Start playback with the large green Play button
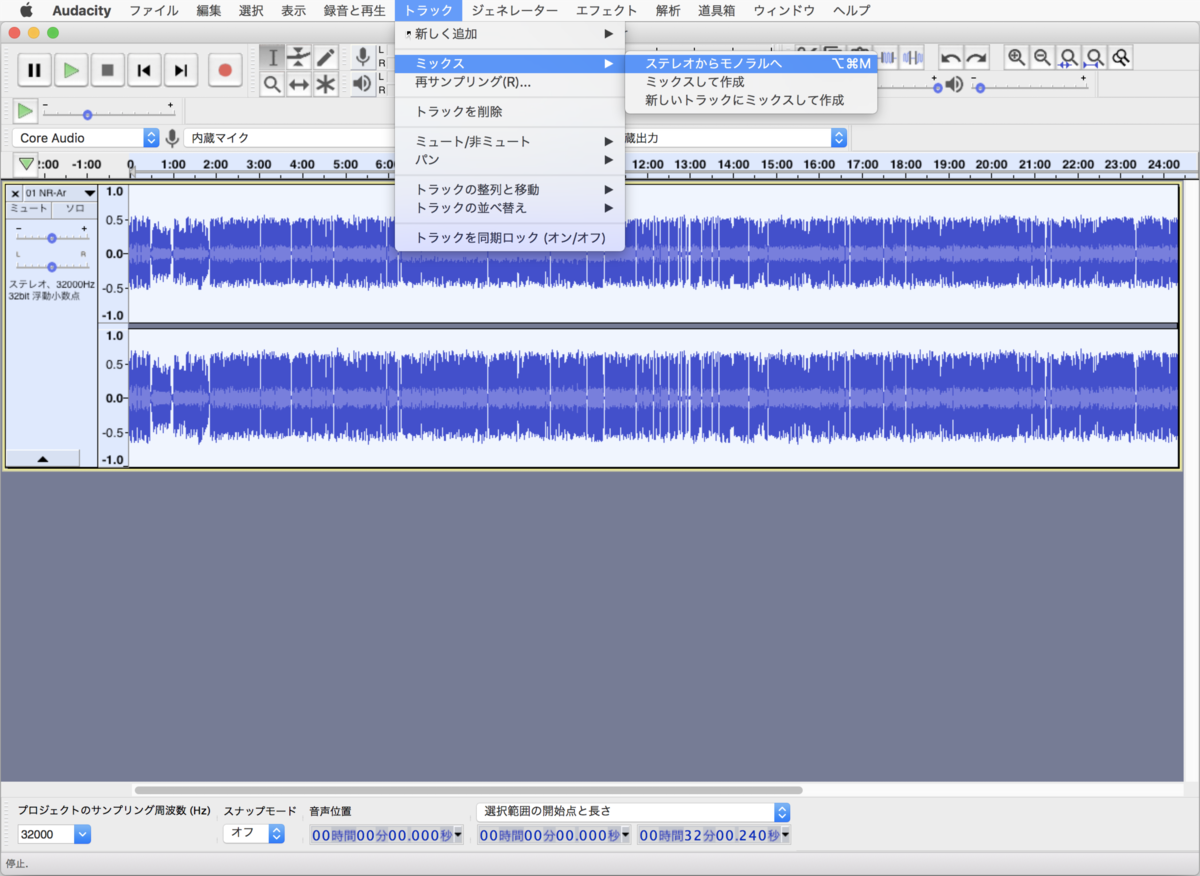The height and width of the screenshot is (876, 1200). pos(71,70)
